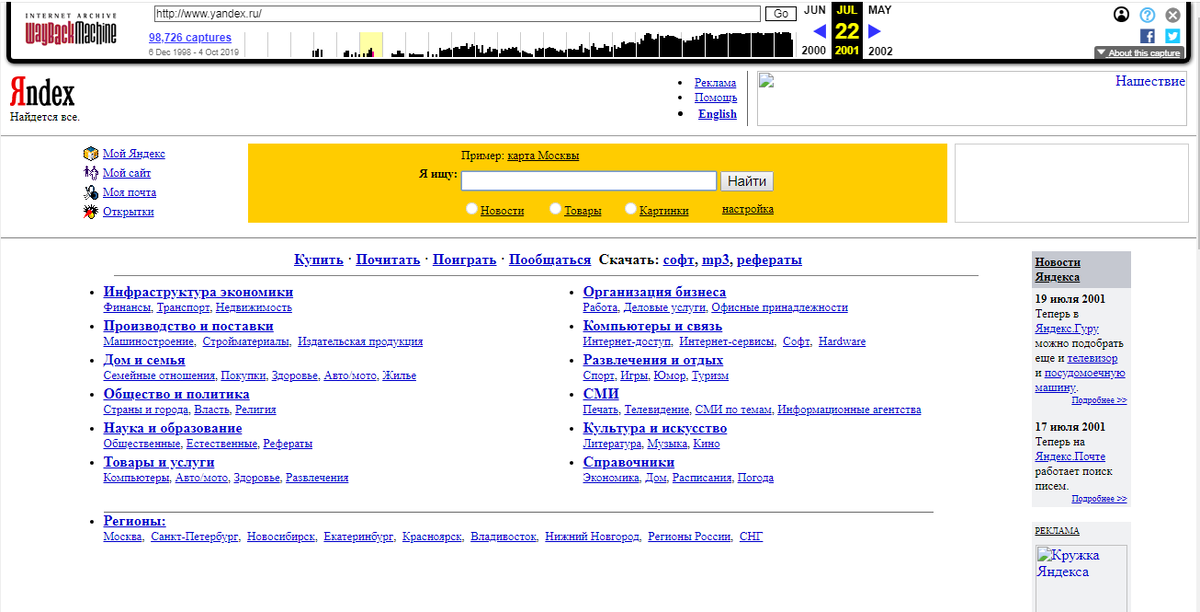Click the Я ищу search input field
Image resolution: width=1200 pixels, height=612 pixels.
[589, 181]
